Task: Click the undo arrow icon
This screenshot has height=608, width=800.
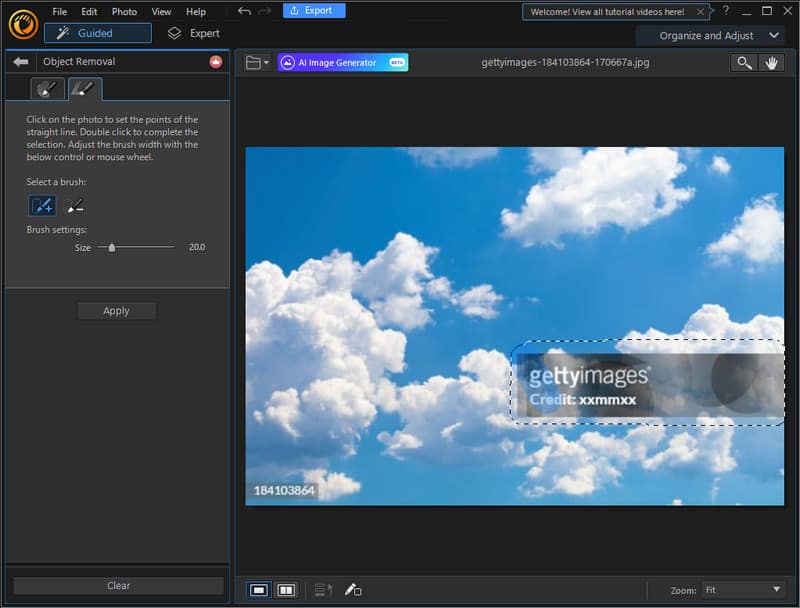Action: click(x=244, y=11)
